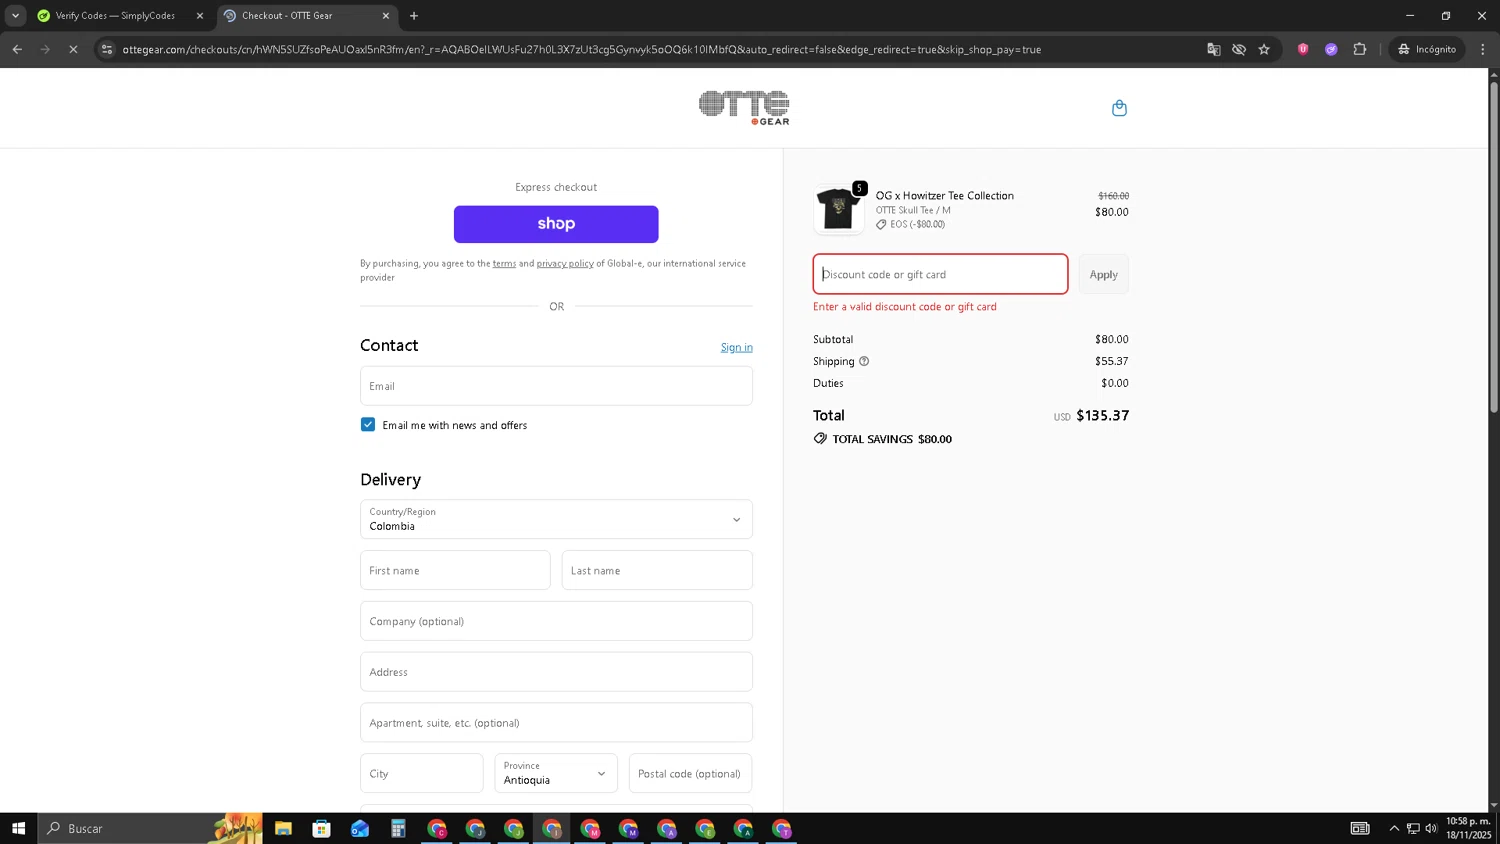Click the third-party cookies blocked eye icon
Screen dimensions: 1500x844
pos(1239,49)
